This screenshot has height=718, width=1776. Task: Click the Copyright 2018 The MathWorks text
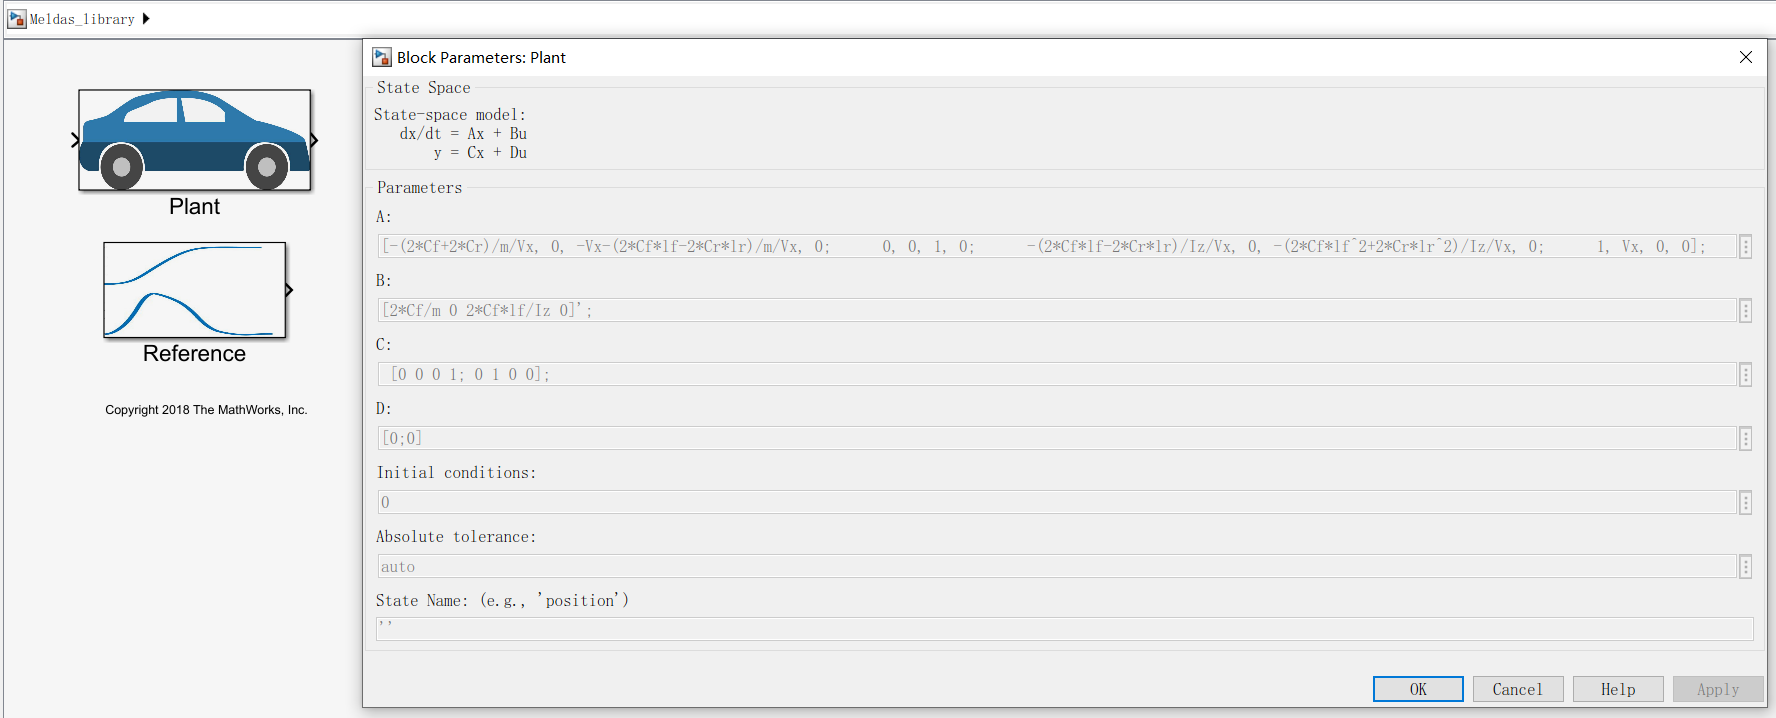click(206, 410)
